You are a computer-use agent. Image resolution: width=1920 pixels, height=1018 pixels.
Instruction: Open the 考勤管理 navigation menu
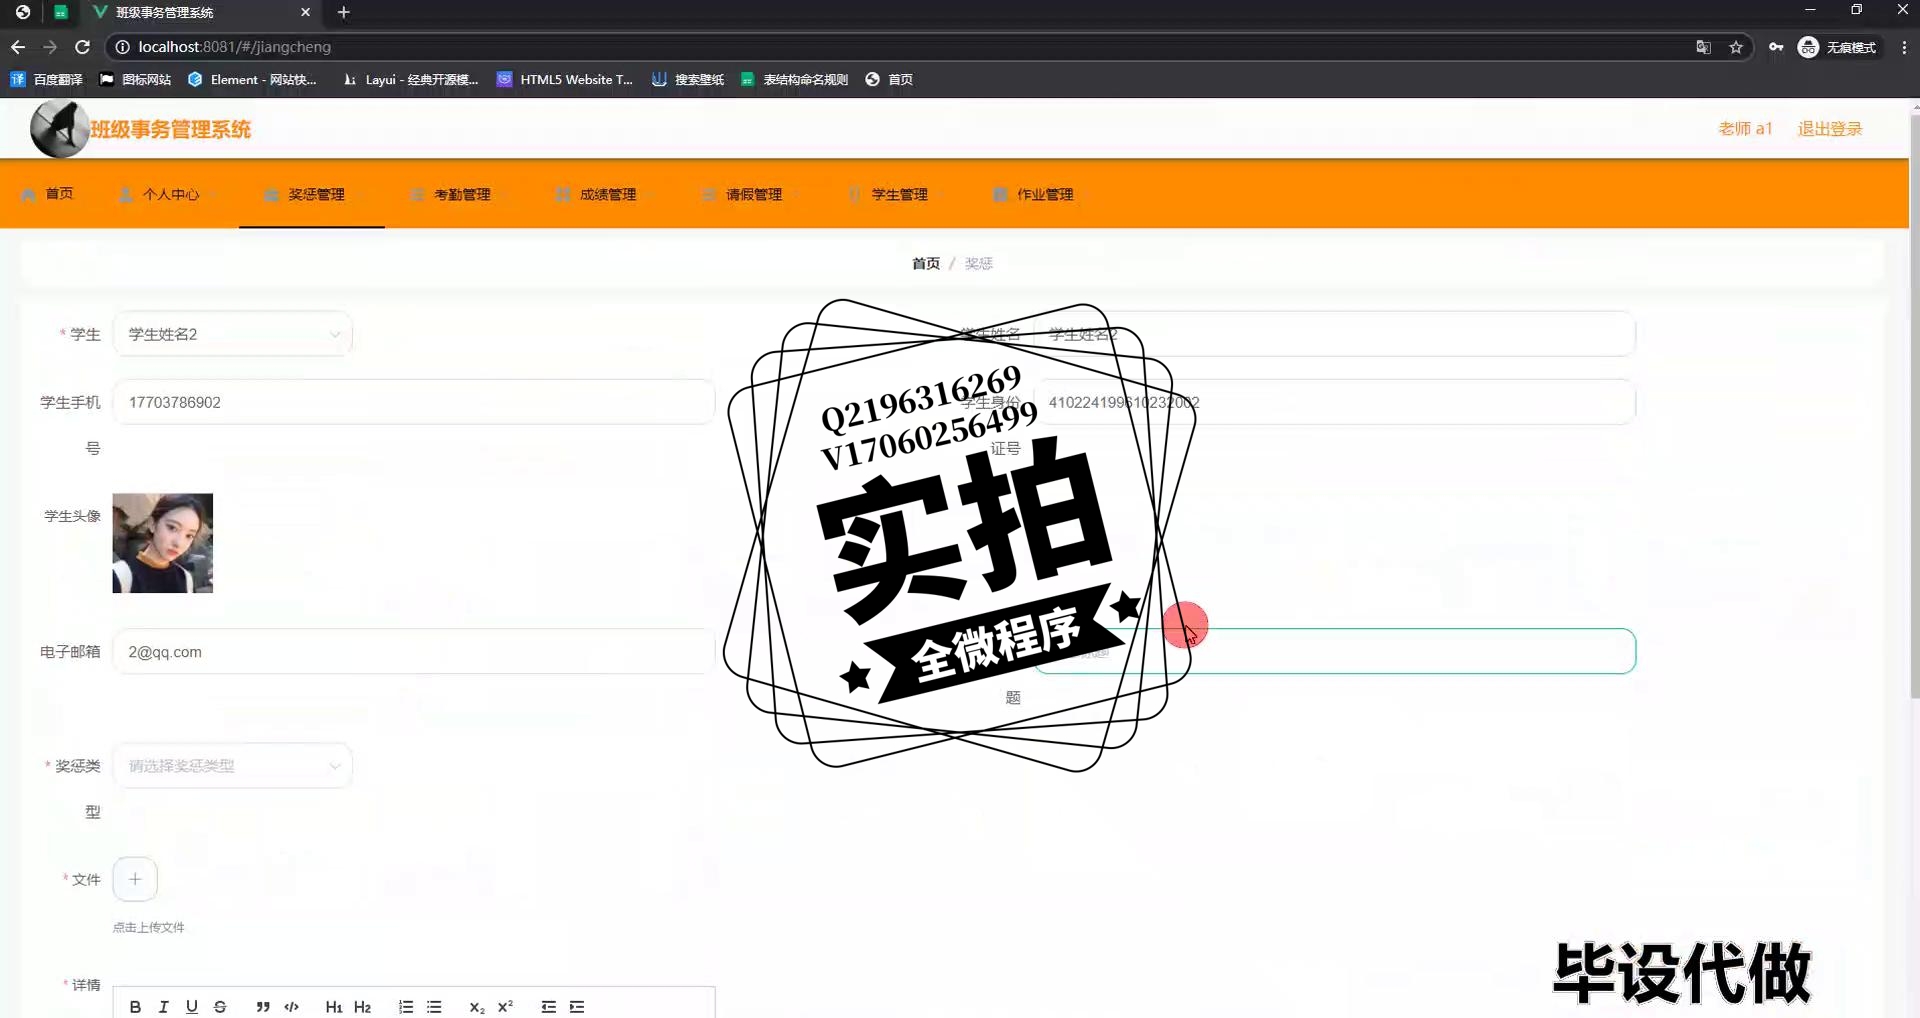pyautogui.click(x=457, y=194)
